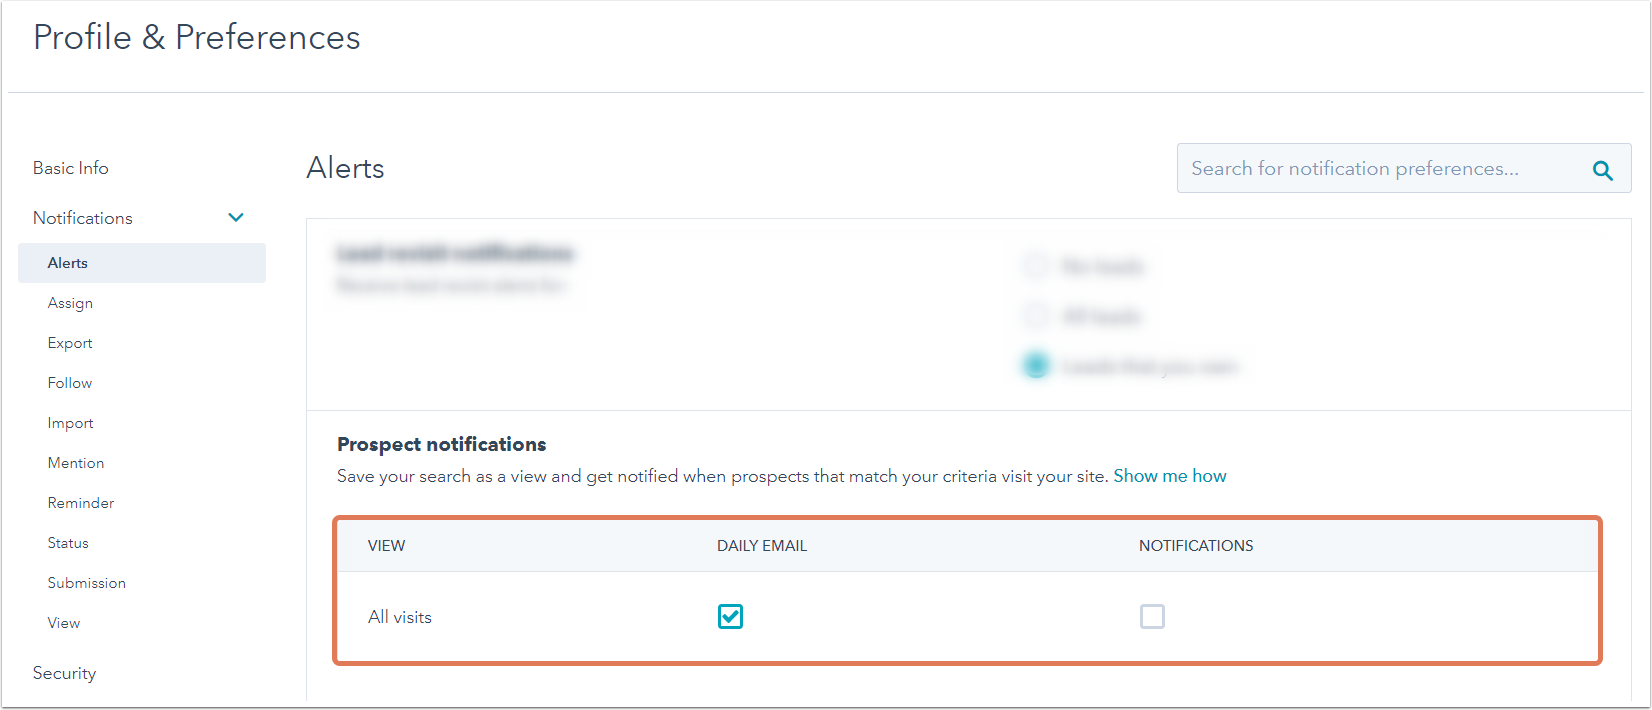
Task: Open Mention notification settings
Action: click(76, 463)
